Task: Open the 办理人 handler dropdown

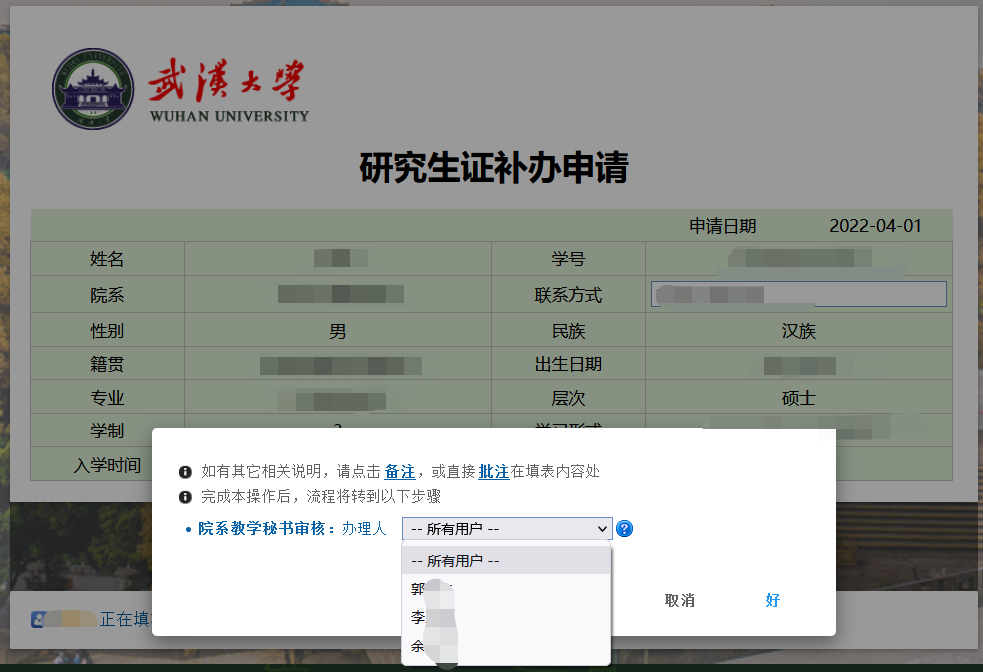Action: [x=506, y=529]
